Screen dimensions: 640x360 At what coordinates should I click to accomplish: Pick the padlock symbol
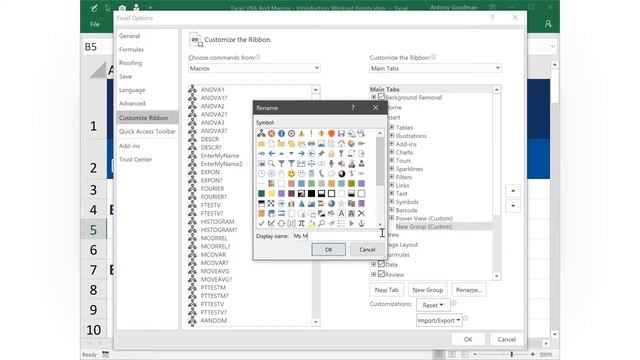[331, 153]
